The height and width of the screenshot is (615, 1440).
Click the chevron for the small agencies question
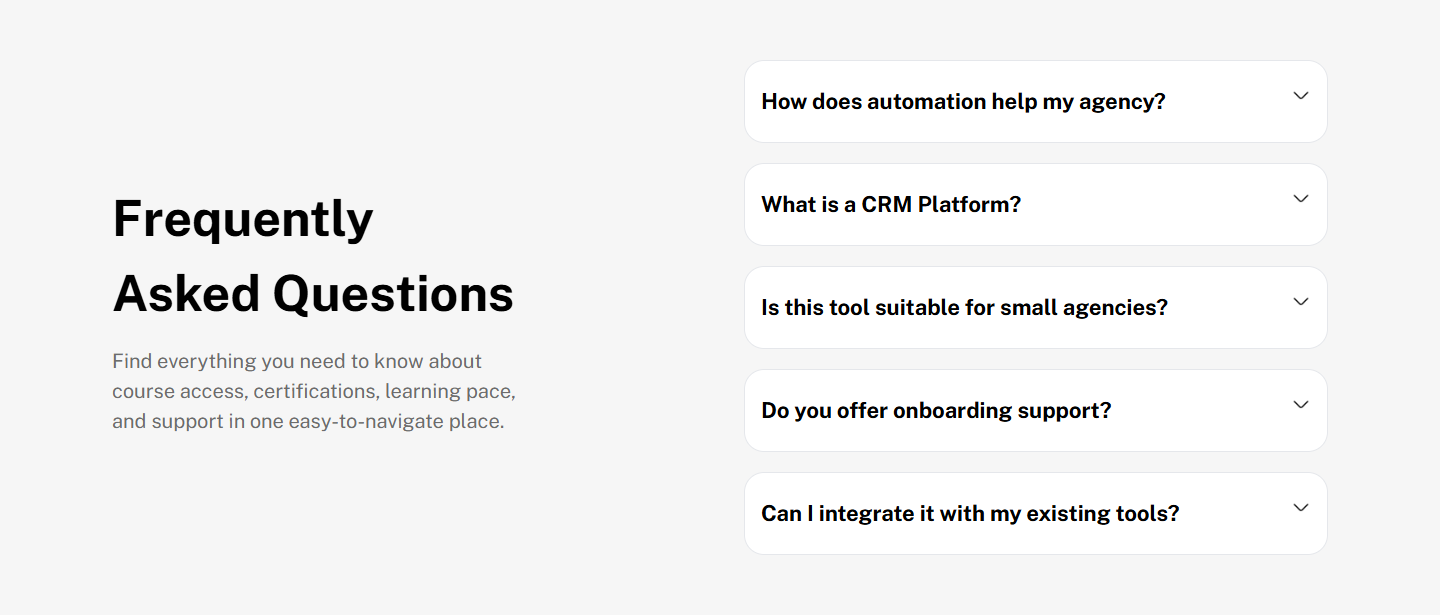(x=1300, y=302)
